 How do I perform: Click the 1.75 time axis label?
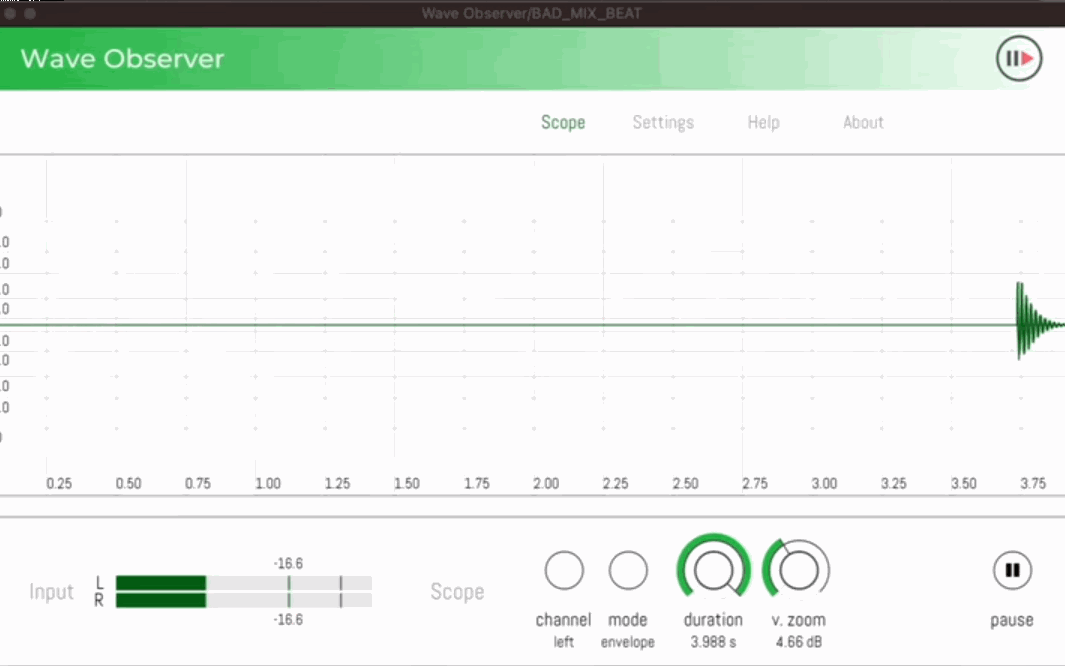[x=477, y=483]
